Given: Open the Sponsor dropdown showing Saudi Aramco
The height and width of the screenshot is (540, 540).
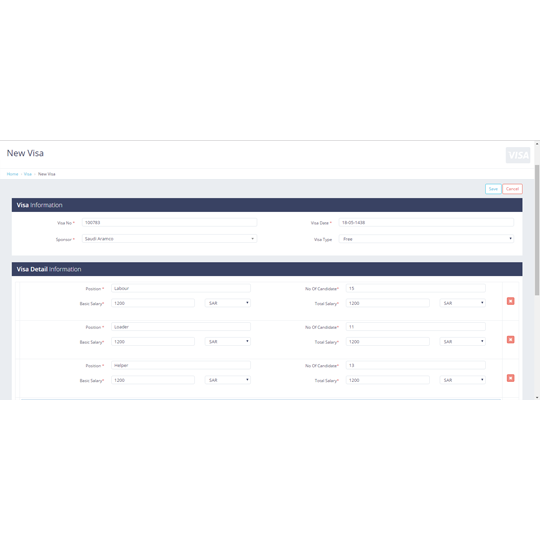Looking at the screenshot, I should [x=169, y=239].
